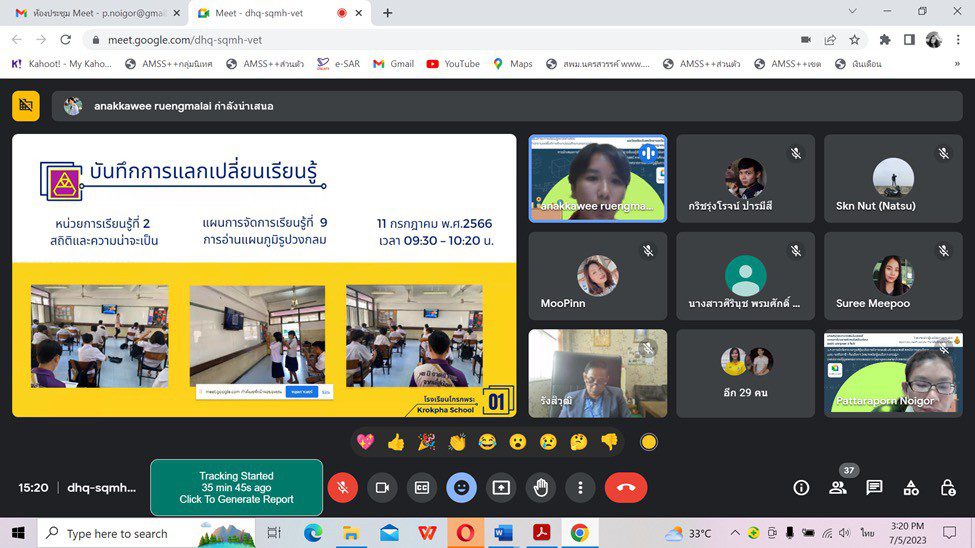
Task: Select anakkawee ruengmalai video tile
Action: pos(598,179)
